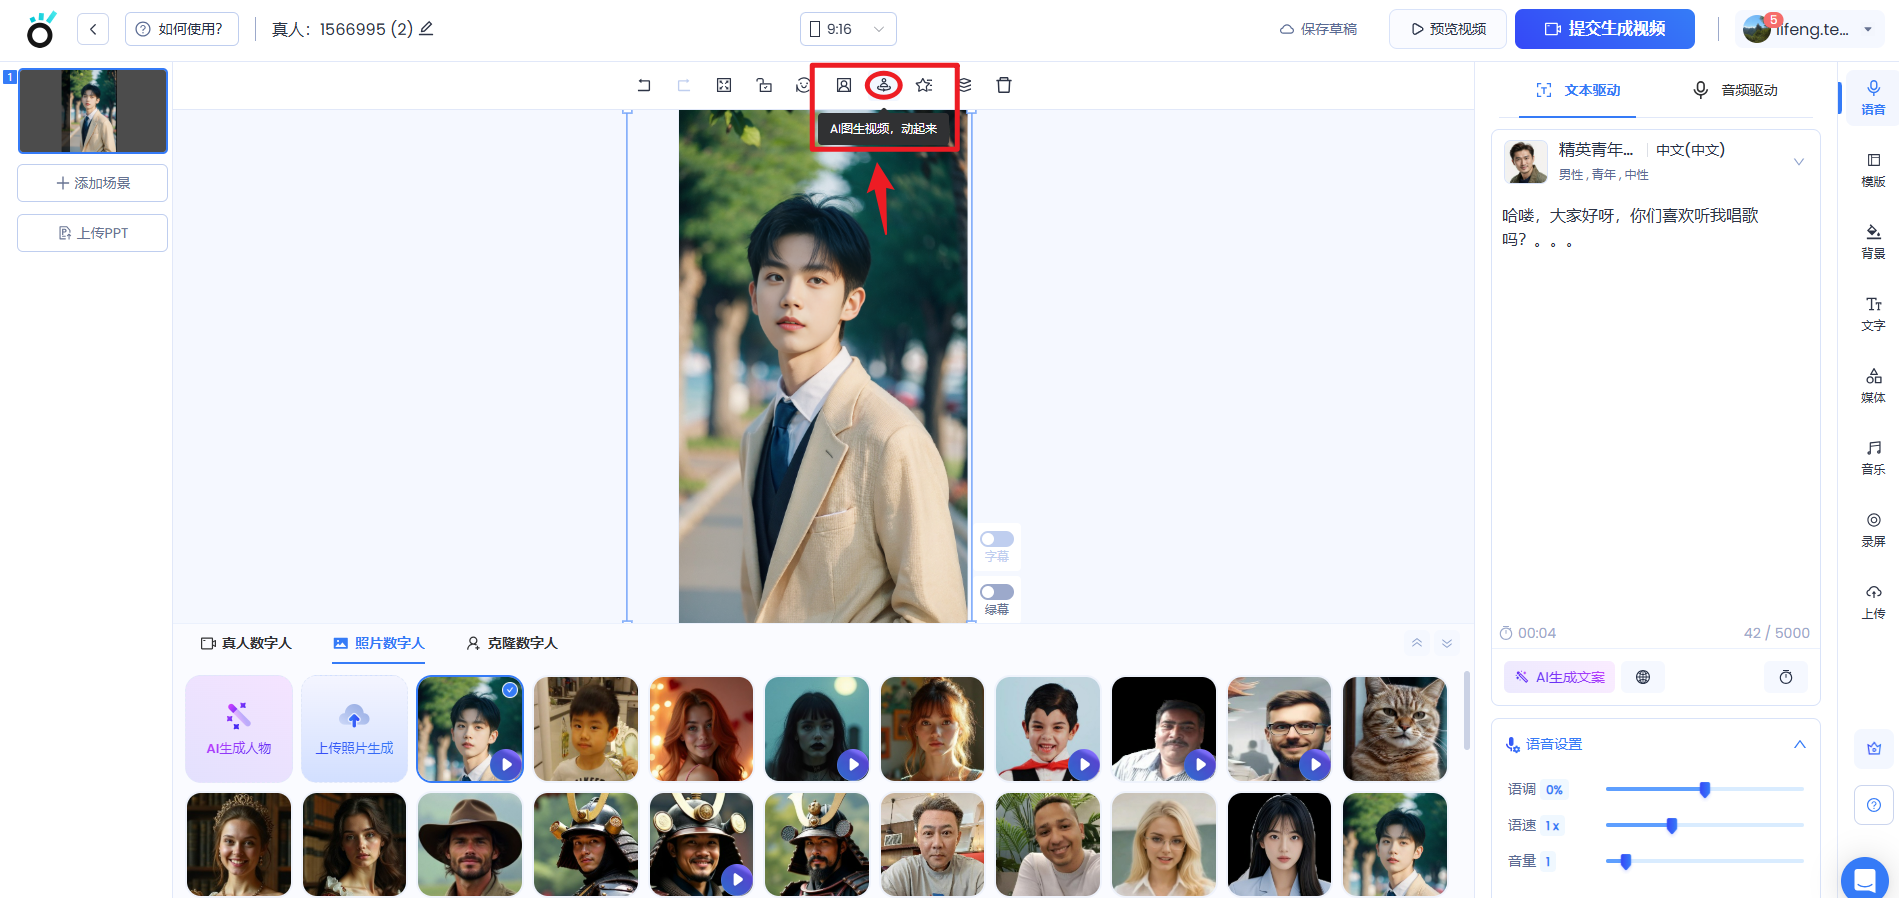The height and width of the screenshot is (898, 1899).
Task: Select the tabby cat avatar thumbnail
Action: point(1394,728)
